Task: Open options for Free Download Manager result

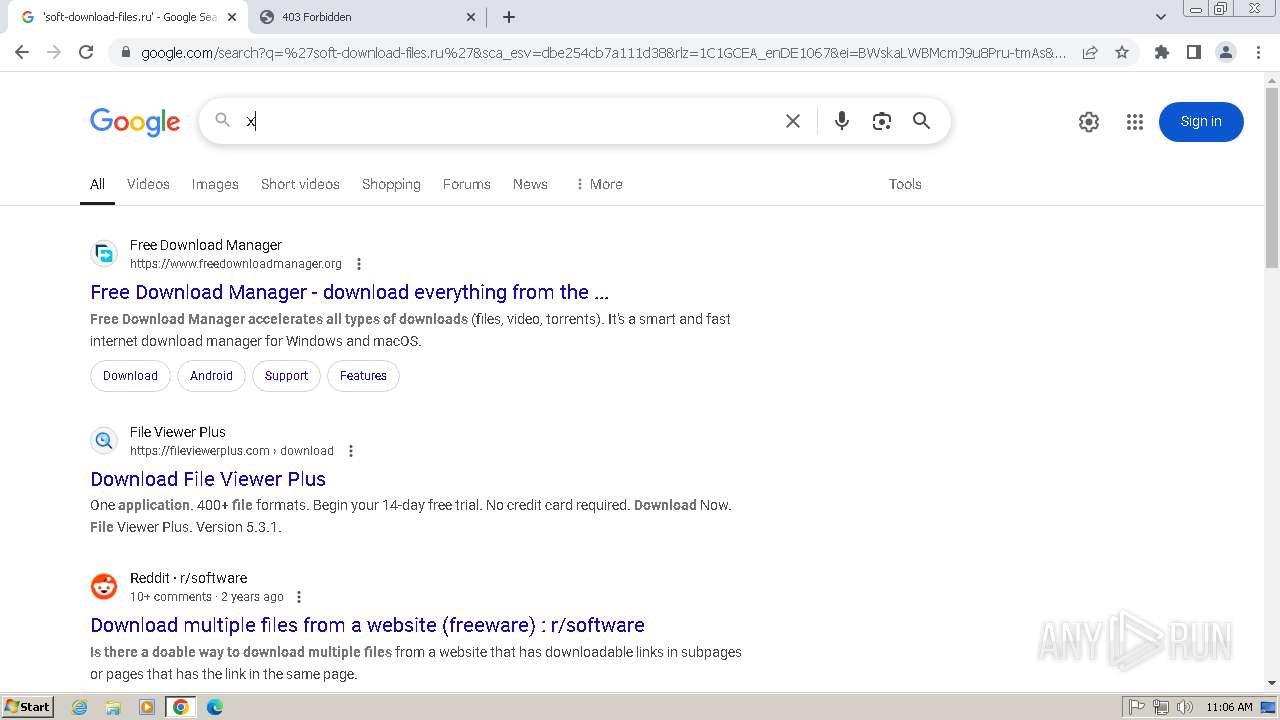Action: (359, 264)
